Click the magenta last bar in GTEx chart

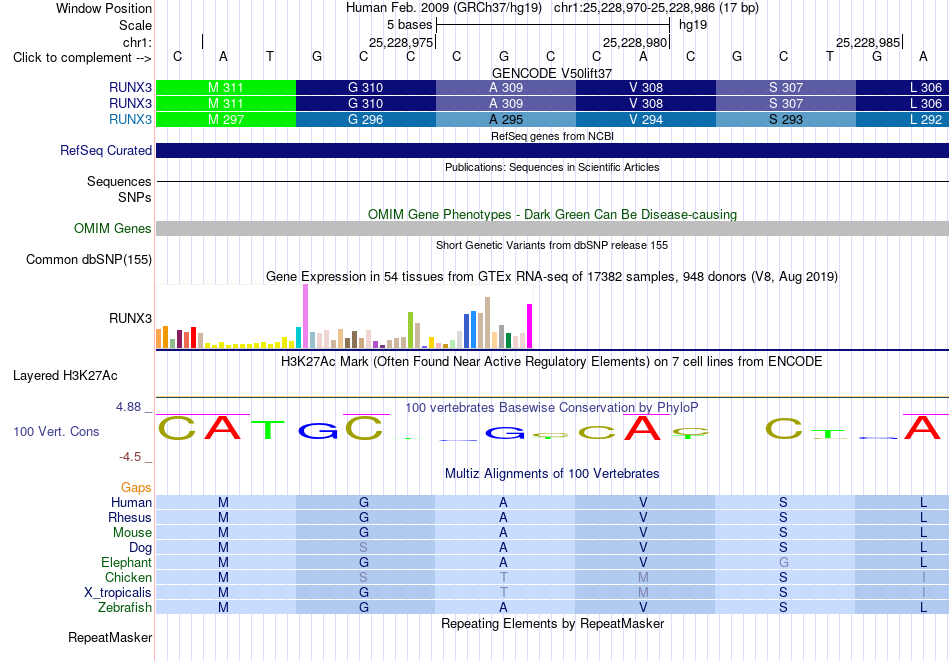[530, 326]
